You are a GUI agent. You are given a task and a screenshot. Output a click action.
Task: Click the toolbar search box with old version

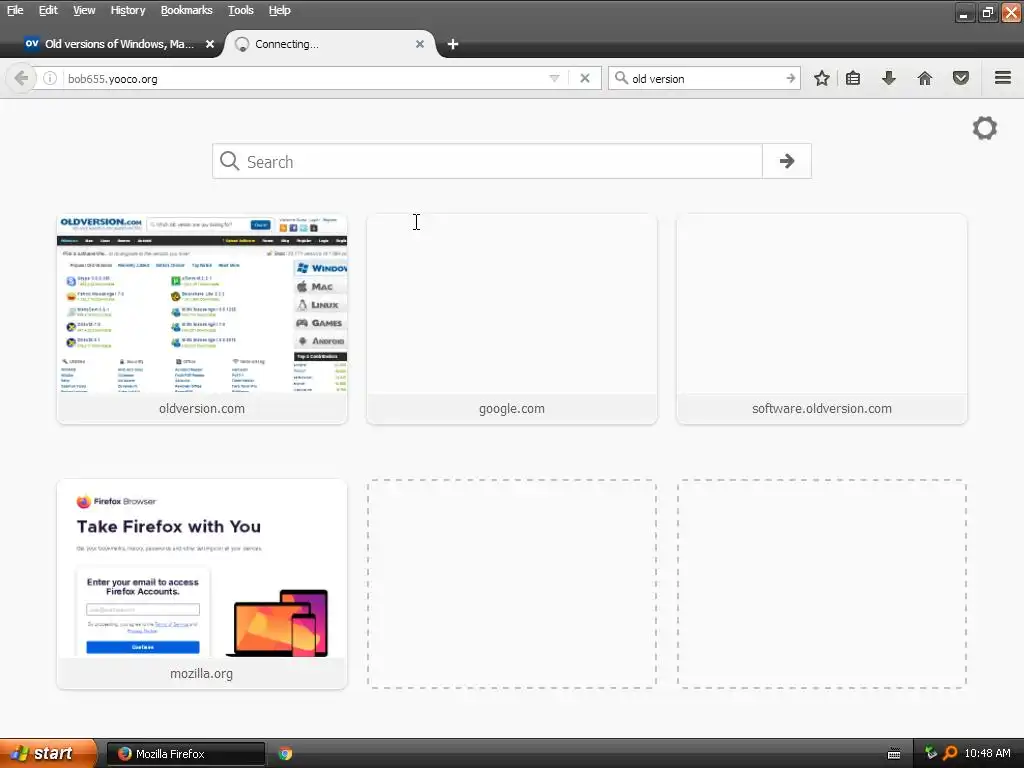705,78
